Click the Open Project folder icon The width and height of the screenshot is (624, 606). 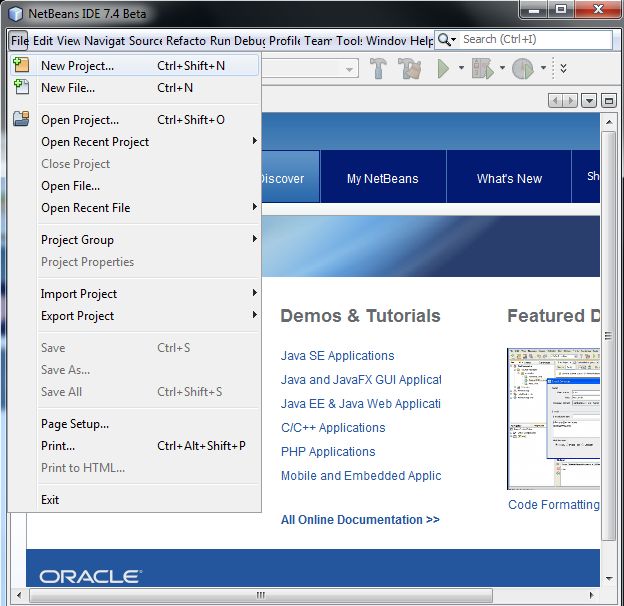21,119
